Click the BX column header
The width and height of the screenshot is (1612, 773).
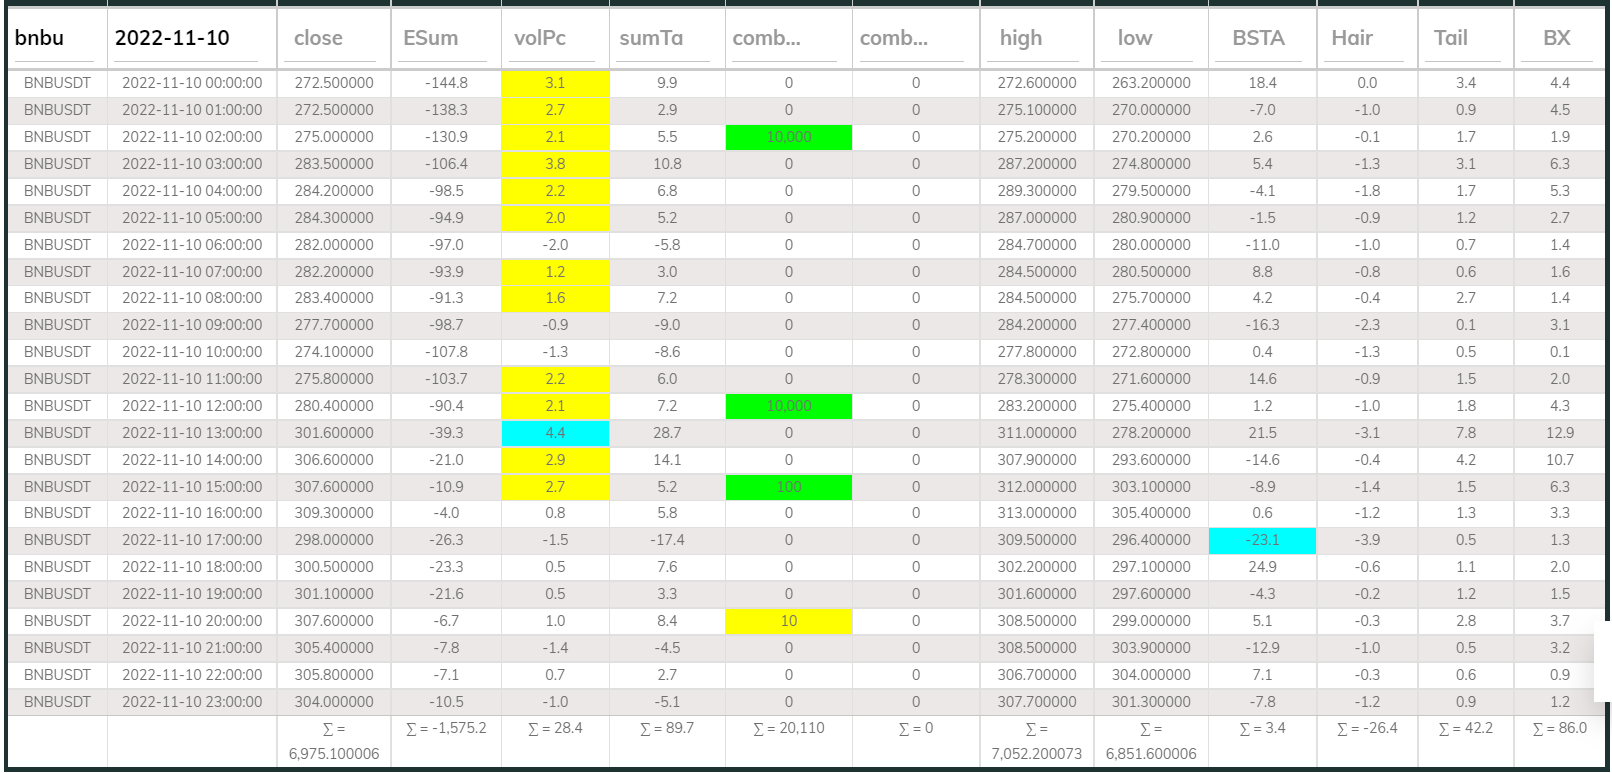point(1556,38)
